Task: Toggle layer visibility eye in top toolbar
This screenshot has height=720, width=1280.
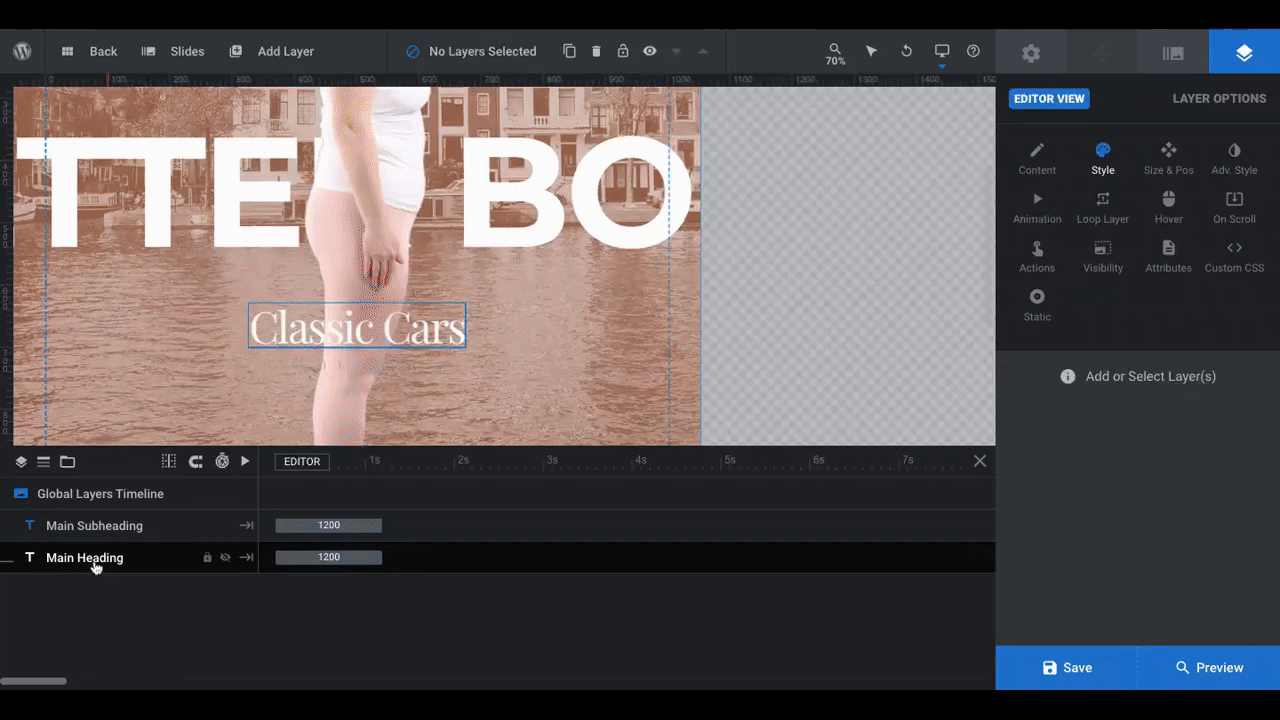Action: [x=650, y=51]
